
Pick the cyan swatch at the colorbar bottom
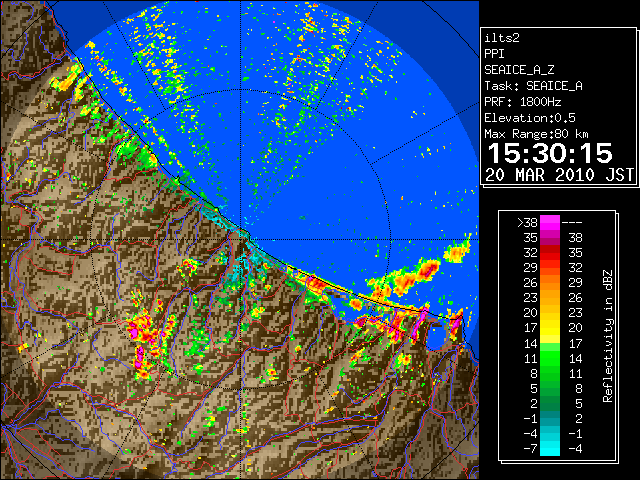550,448
